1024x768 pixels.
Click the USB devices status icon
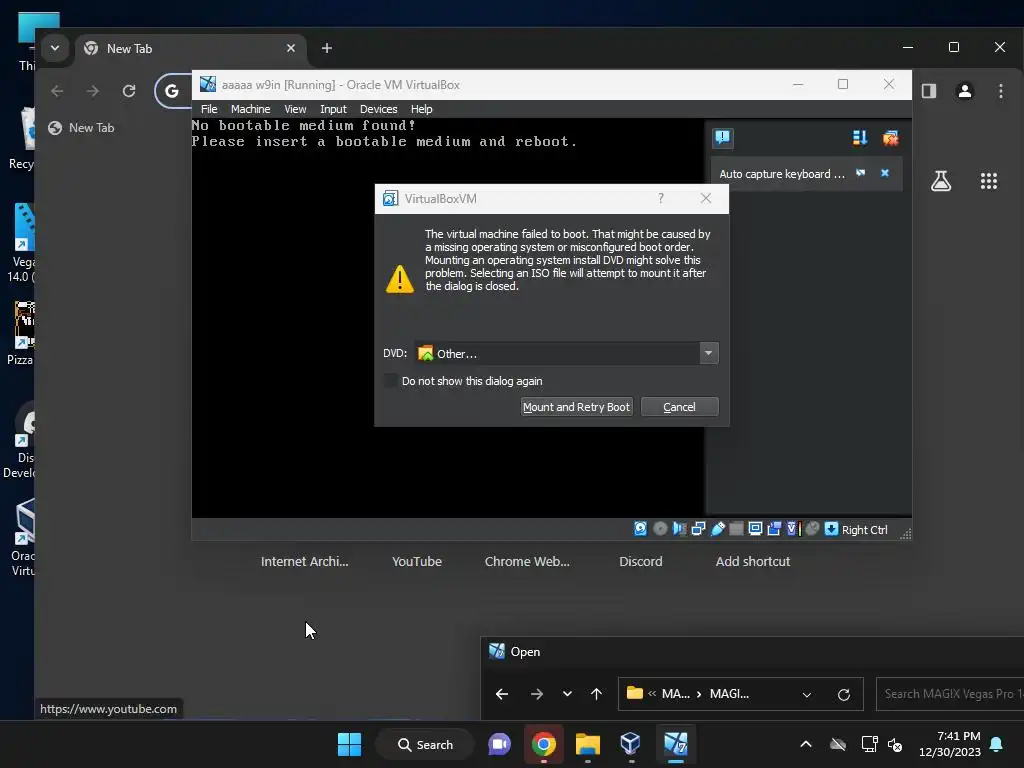718,529
